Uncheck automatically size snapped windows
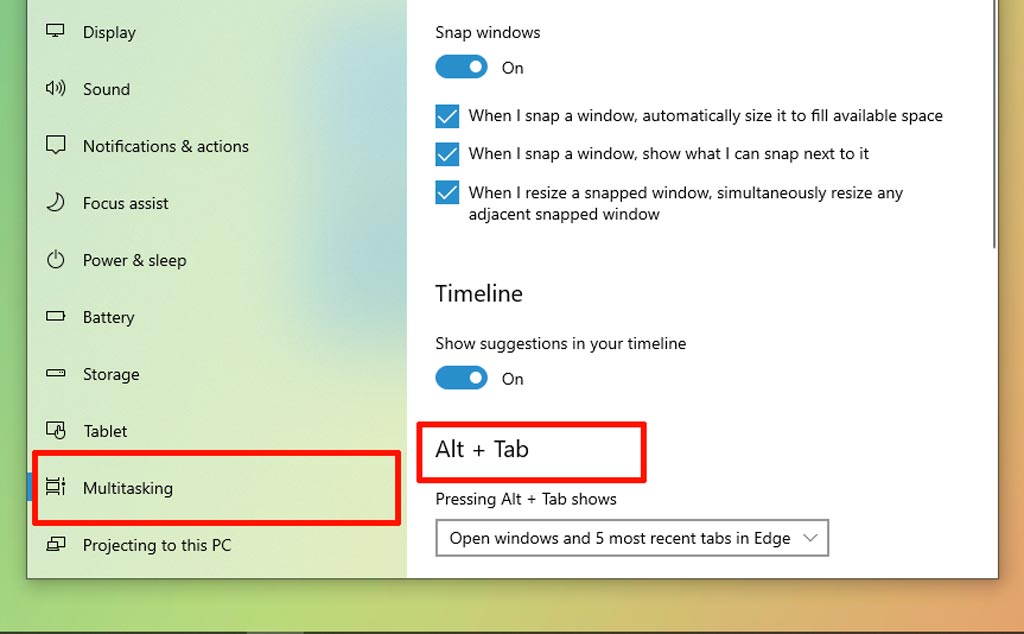This screenshot has width=1024, height=634. coord(446,116)
